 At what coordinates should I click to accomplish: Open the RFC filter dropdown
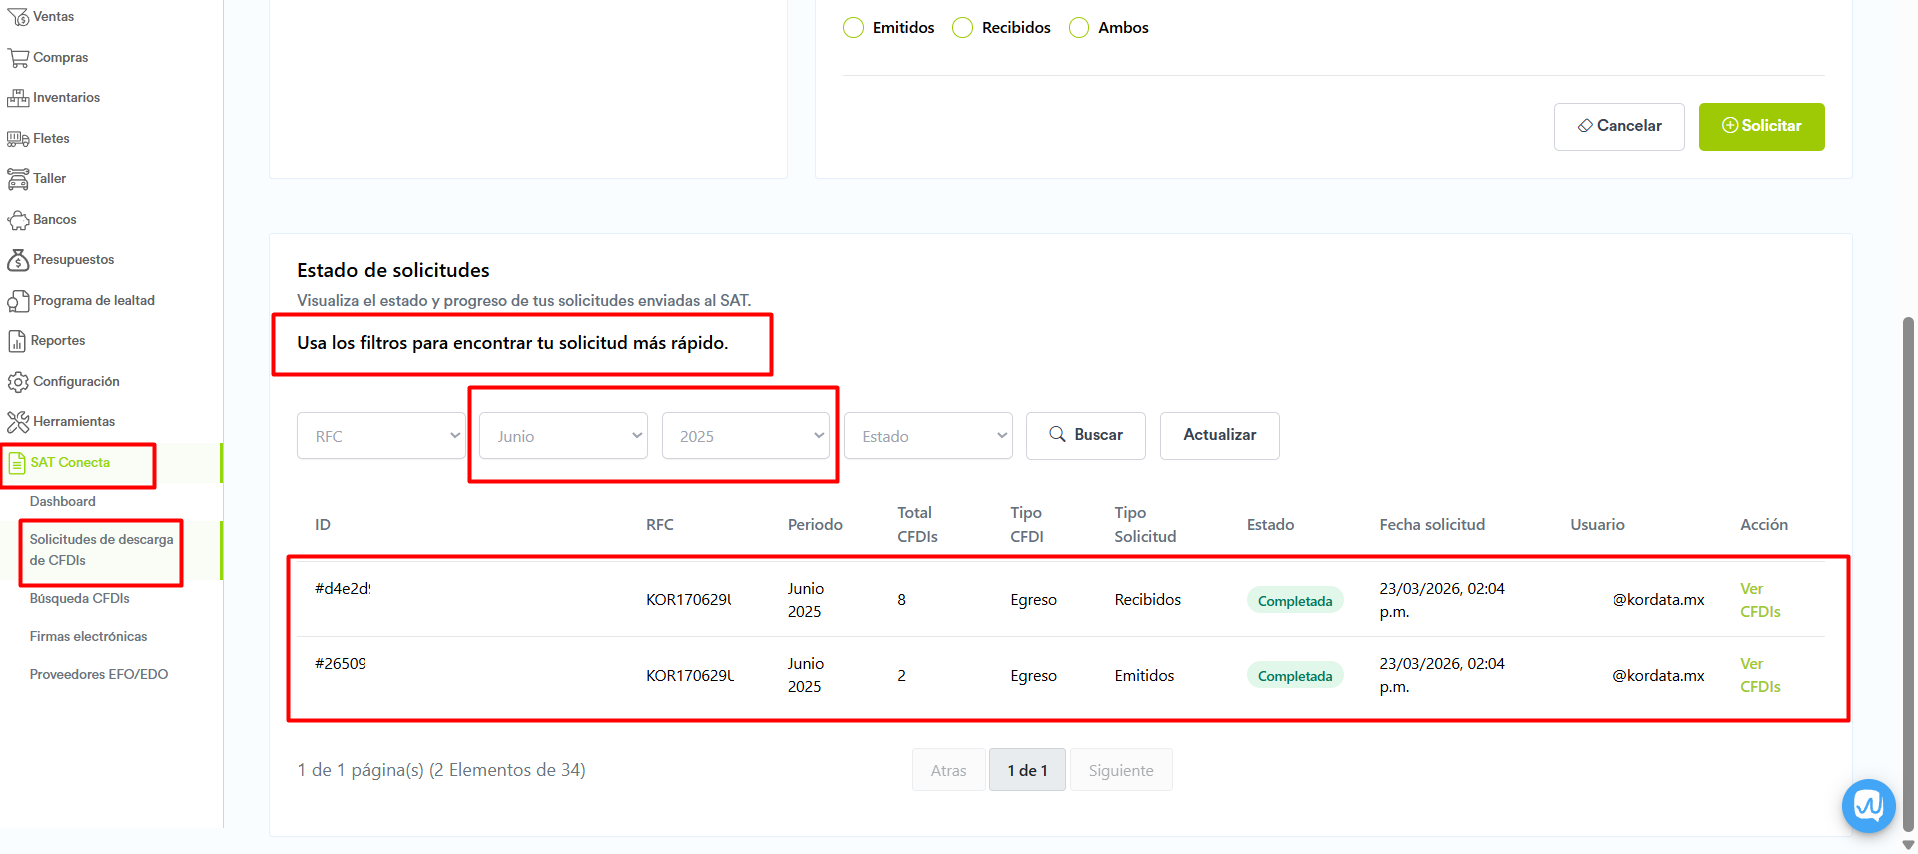[x=381, y=436]
